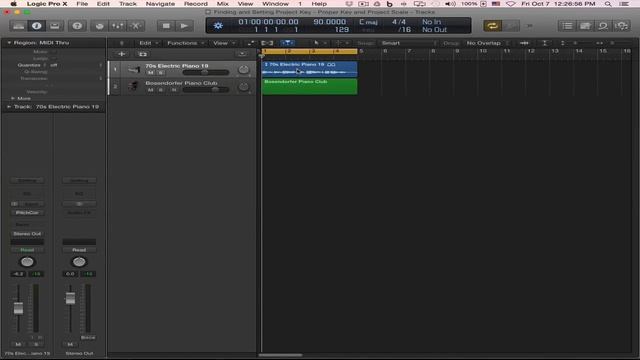Click the yellow cycle range in ruler
Image resolution: width=640 pixels, height=360 pixels.
coord(309,51)
